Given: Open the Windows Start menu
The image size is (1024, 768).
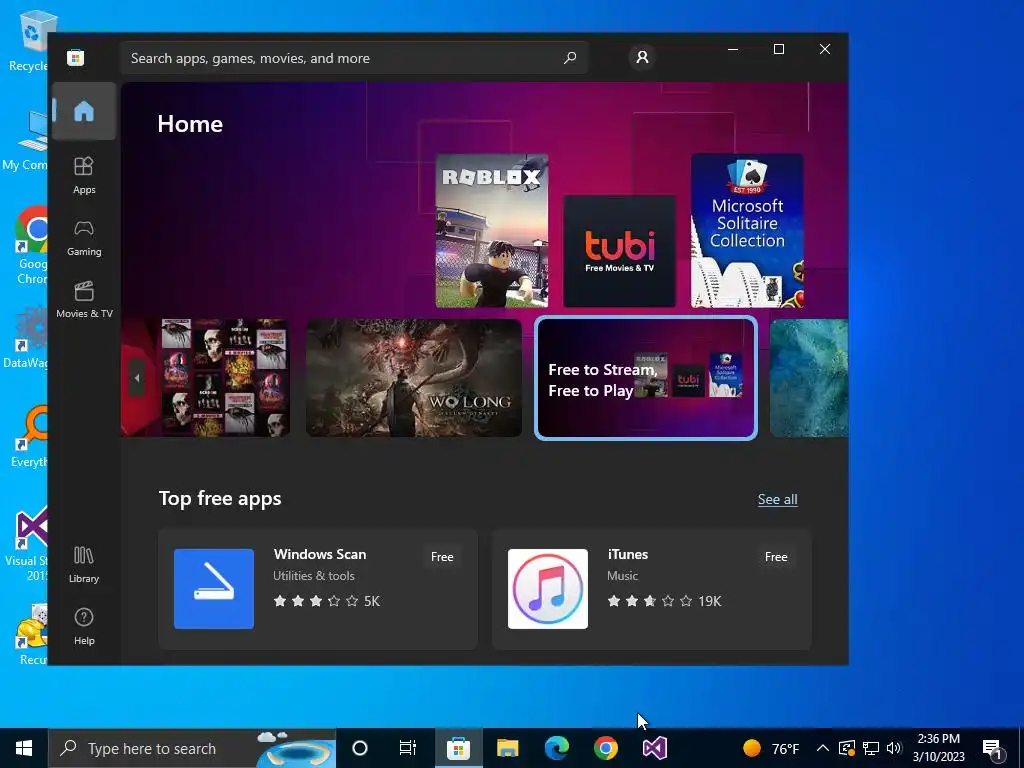Looking at the screenshot, I should tap(24, 748).
